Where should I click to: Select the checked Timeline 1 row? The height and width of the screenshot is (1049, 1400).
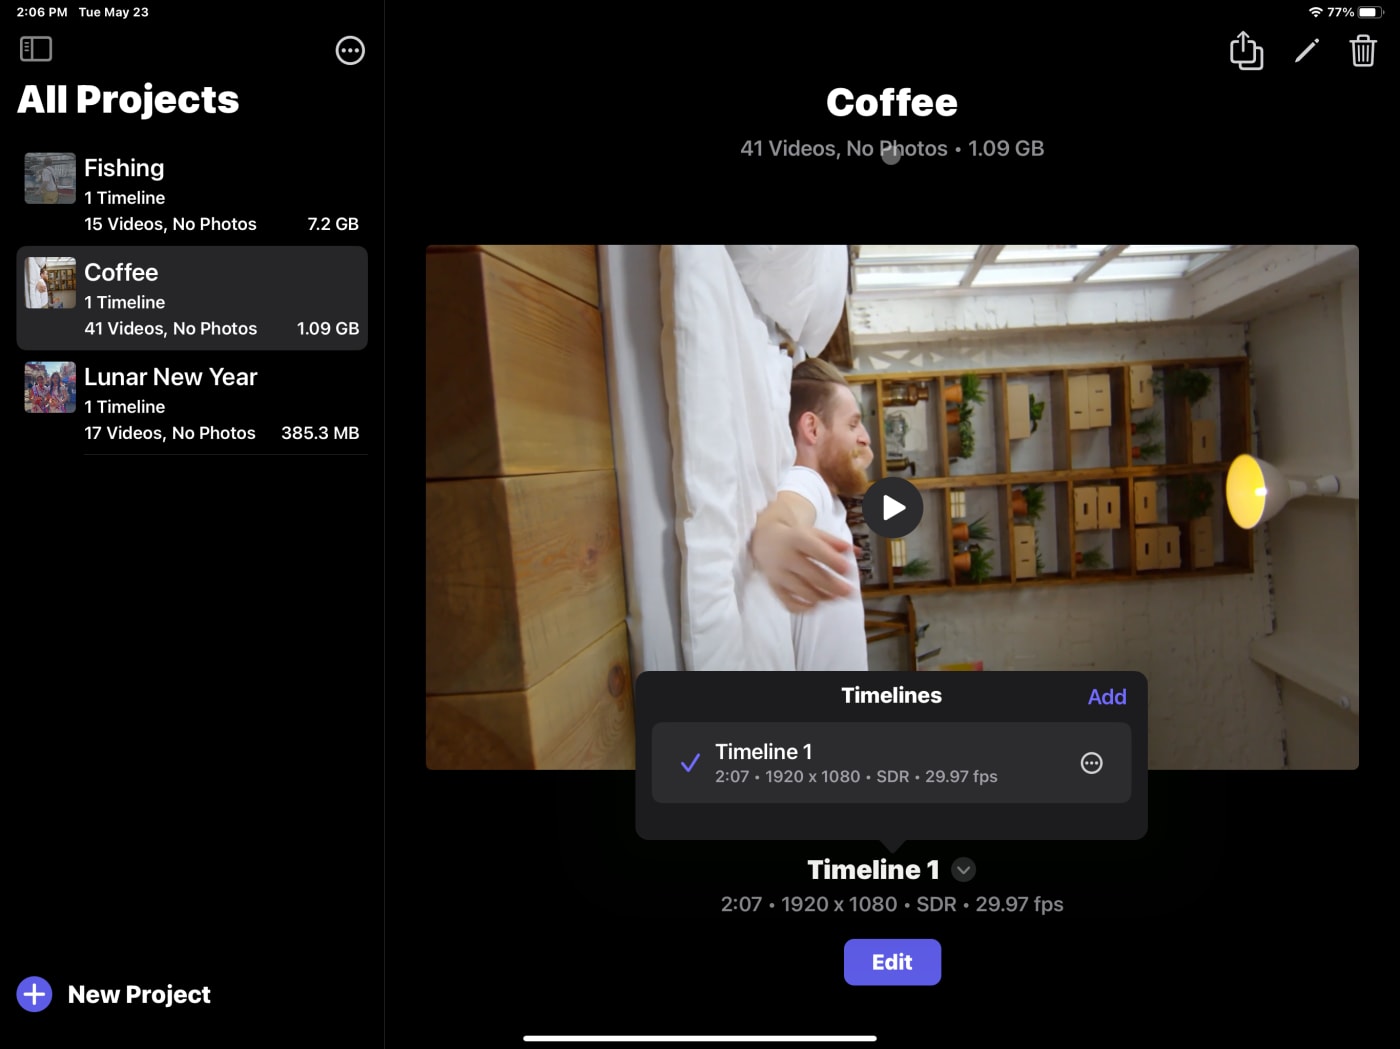[x=891, y=763]
